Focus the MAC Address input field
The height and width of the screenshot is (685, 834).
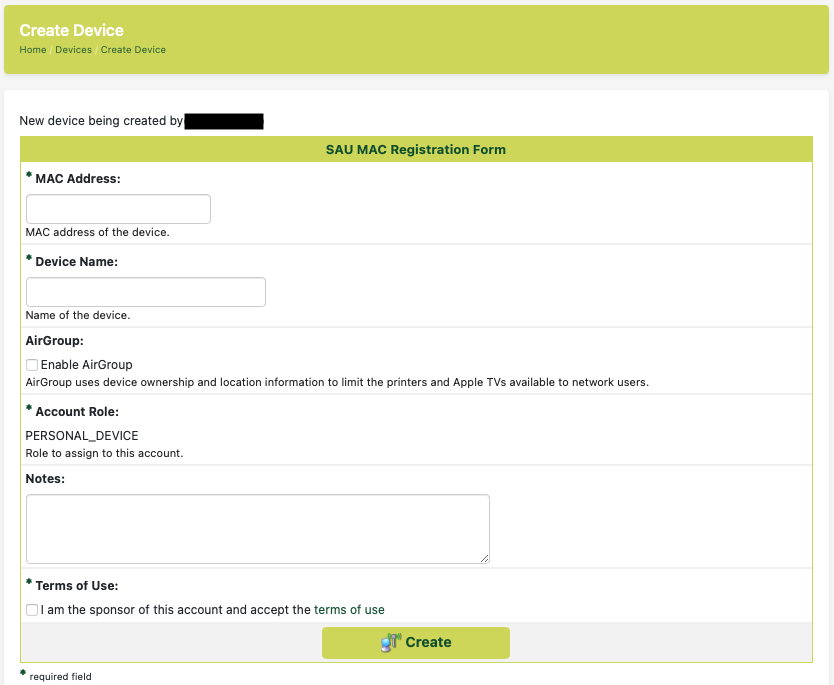pyautogui.click(x=118, y=209)
